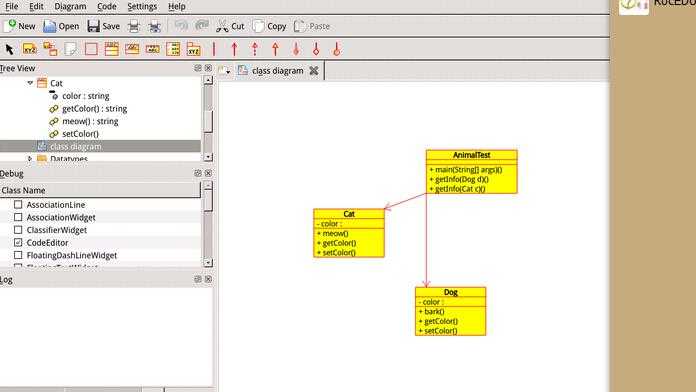Viewport: 696px width, 392px height.
Task: Open the new-tab dropdown beside class diagram tab
Action: click(225, 71)
